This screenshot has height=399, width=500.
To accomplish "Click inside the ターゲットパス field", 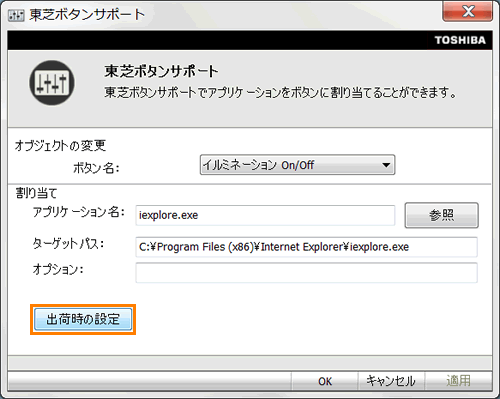I will [x=306, y=247].
